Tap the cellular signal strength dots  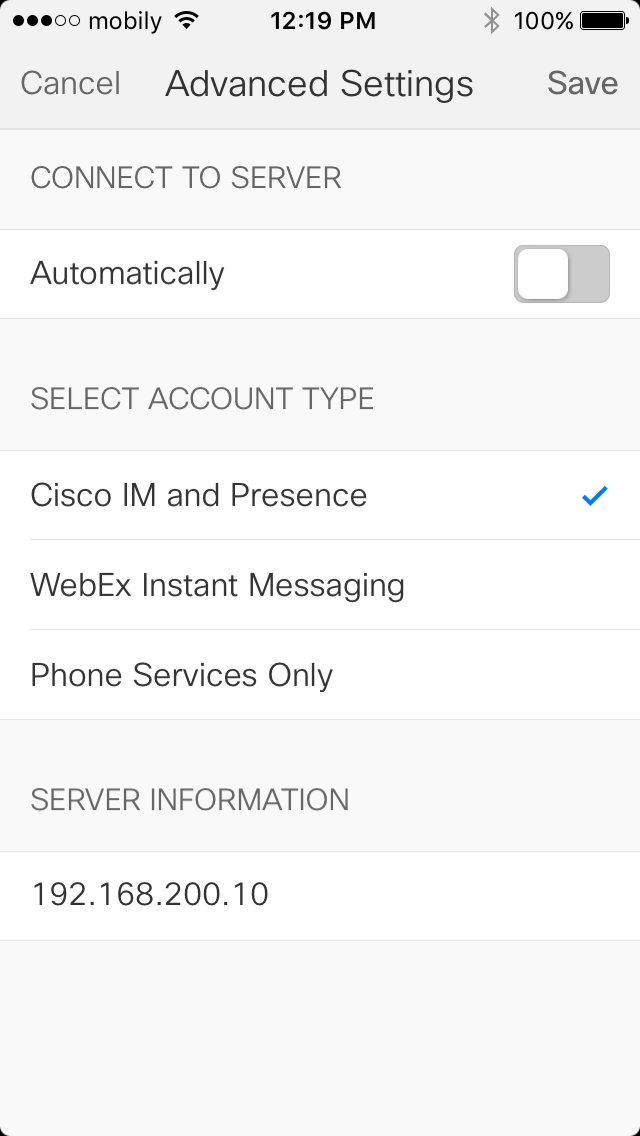coord(45,20)
